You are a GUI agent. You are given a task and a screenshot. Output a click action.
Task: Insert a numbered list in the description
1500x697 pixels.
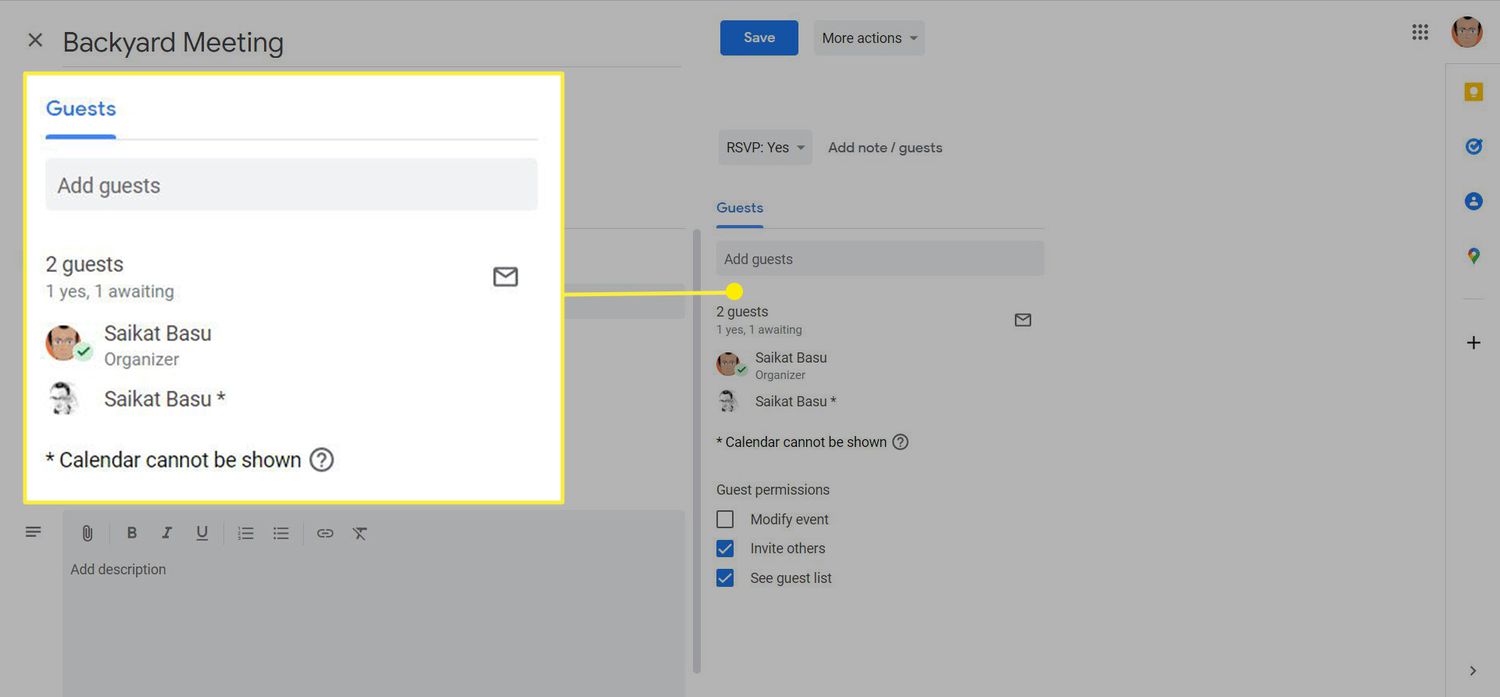click(246, 533)
